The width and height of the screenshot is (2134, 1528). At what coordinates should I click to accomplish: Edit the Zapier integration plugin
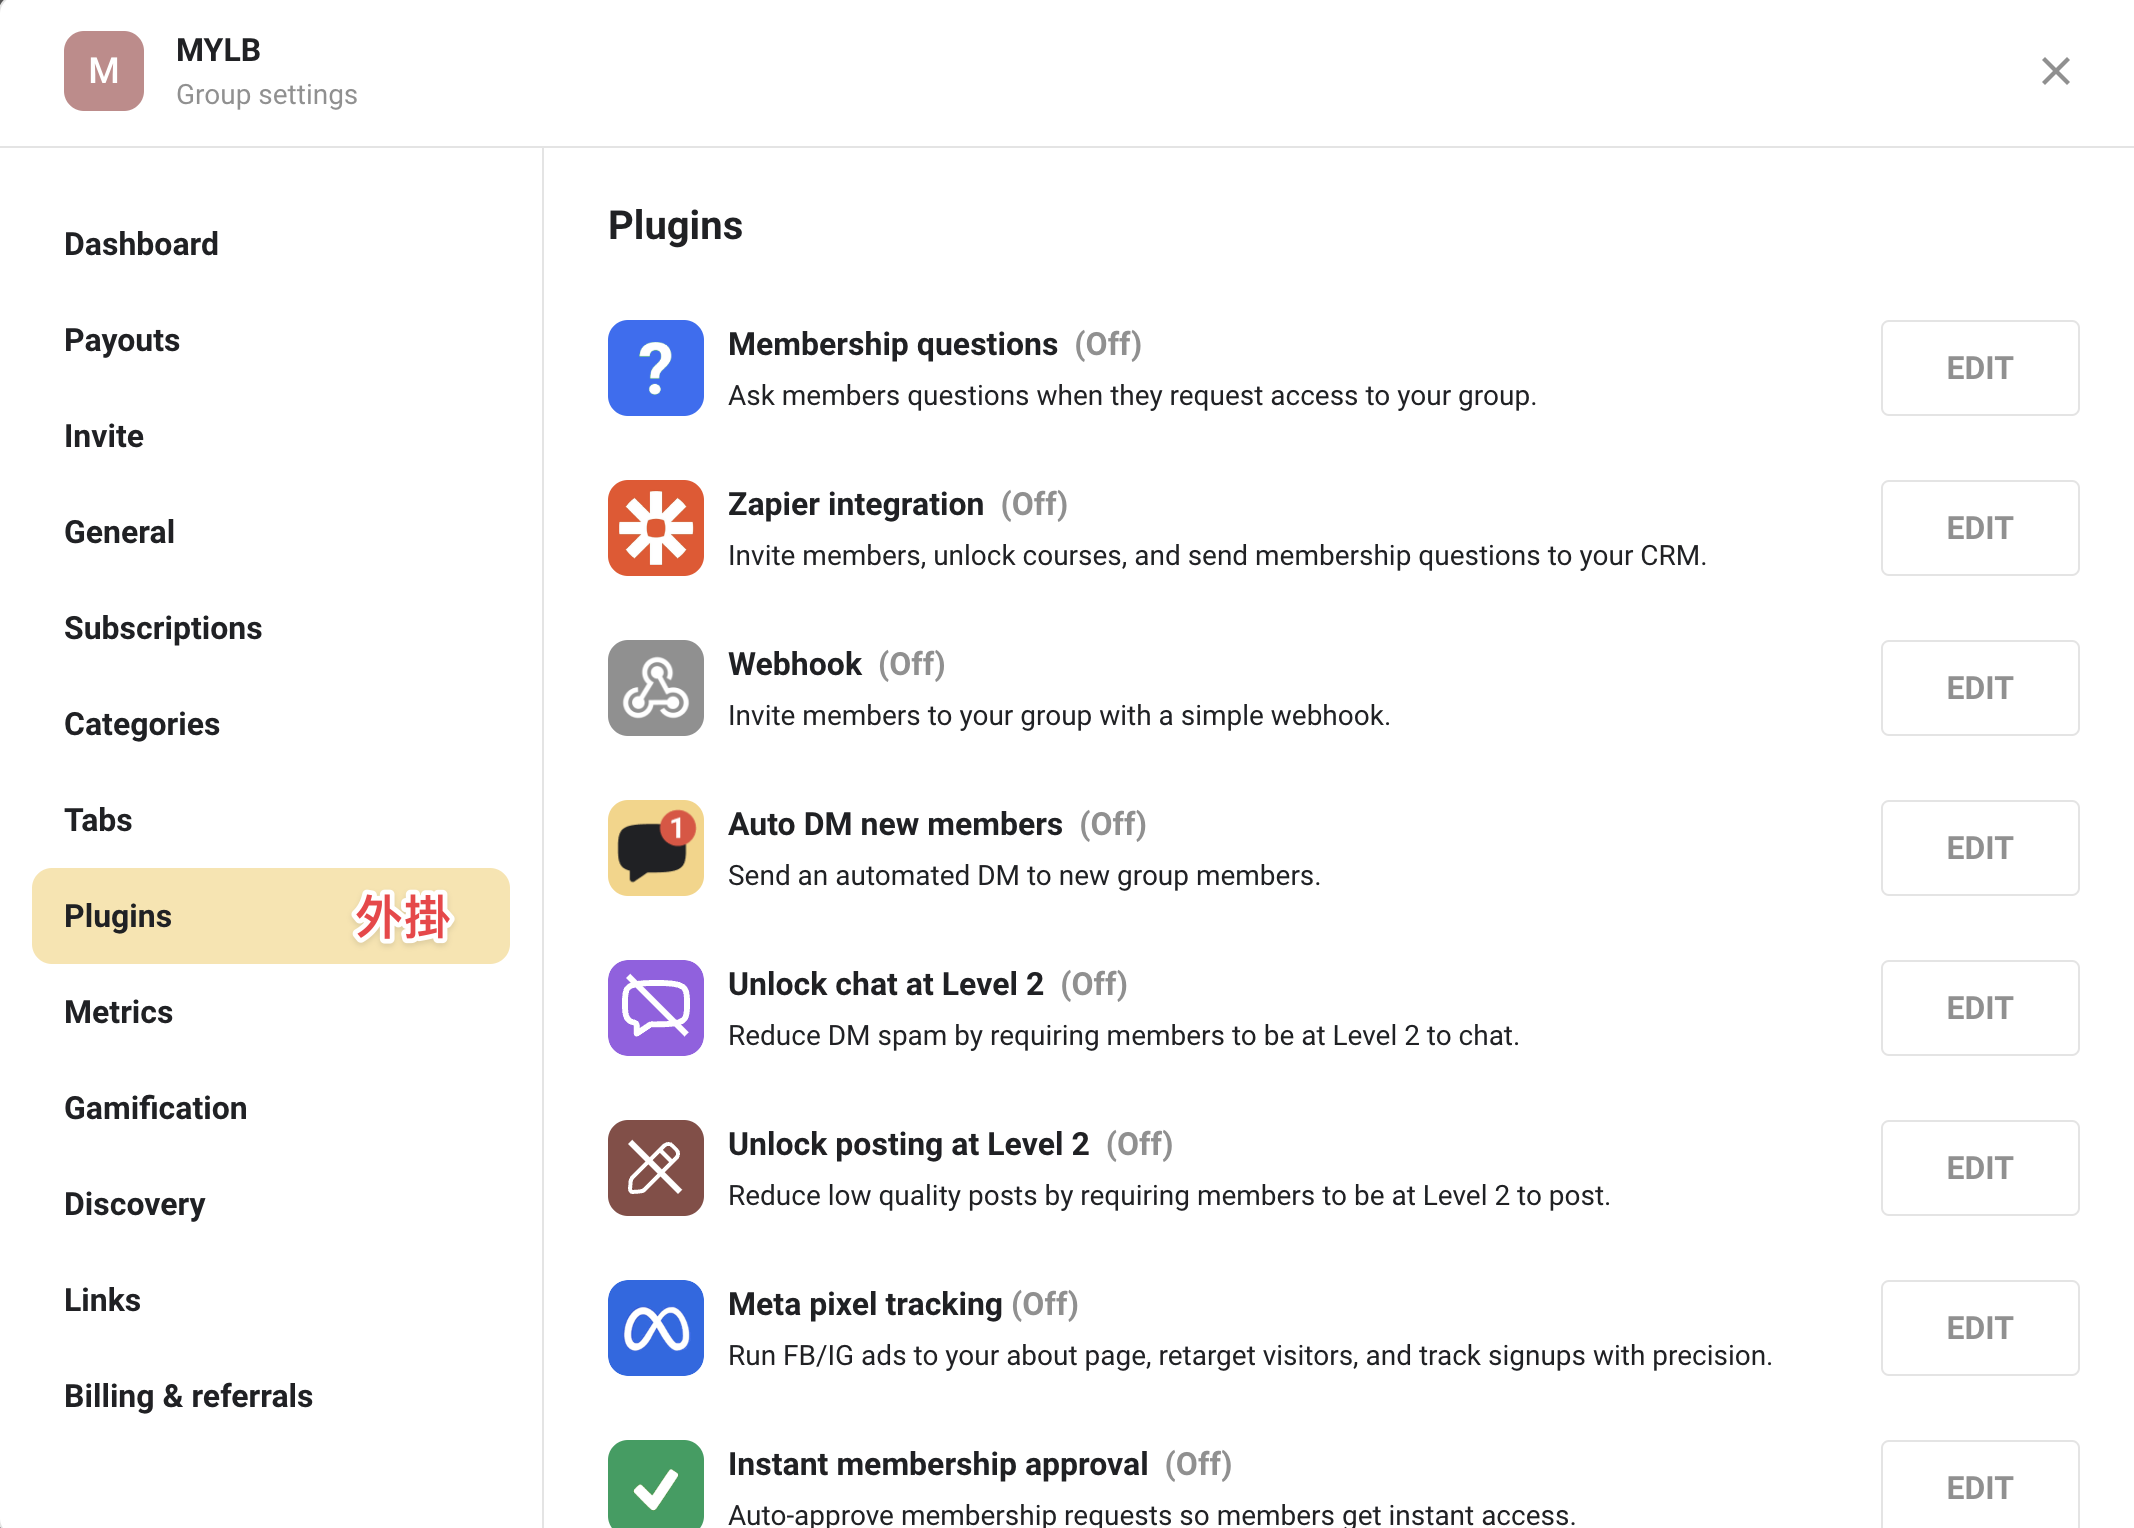click(x=1980, y=528)
